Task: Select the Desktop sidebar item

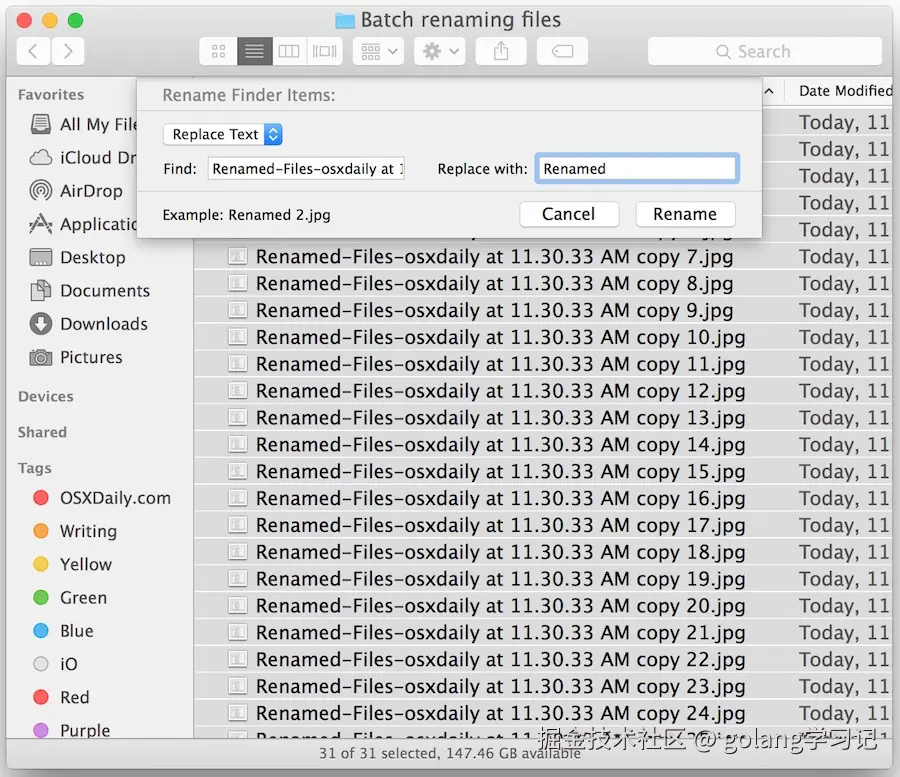Action: point(87,257)
